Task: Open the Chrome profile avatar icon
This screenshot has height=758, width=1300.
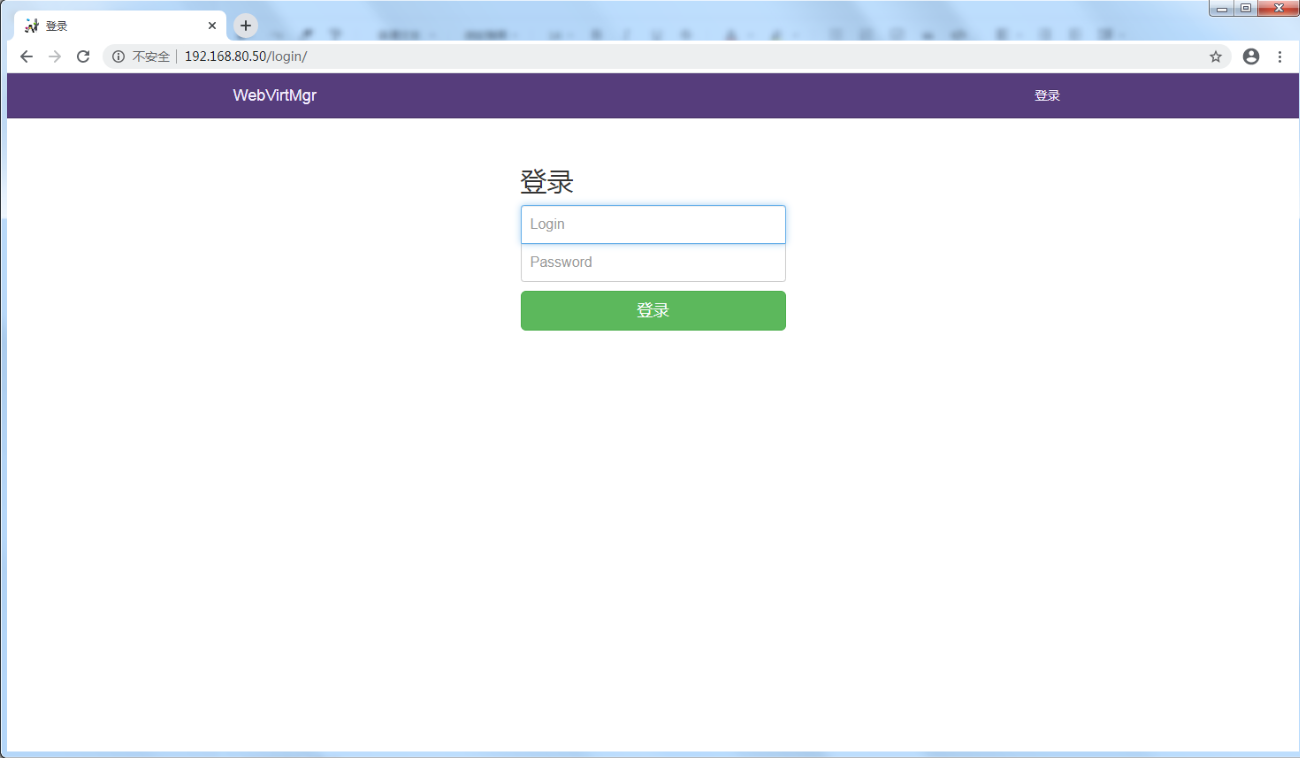Action: 1250,57
